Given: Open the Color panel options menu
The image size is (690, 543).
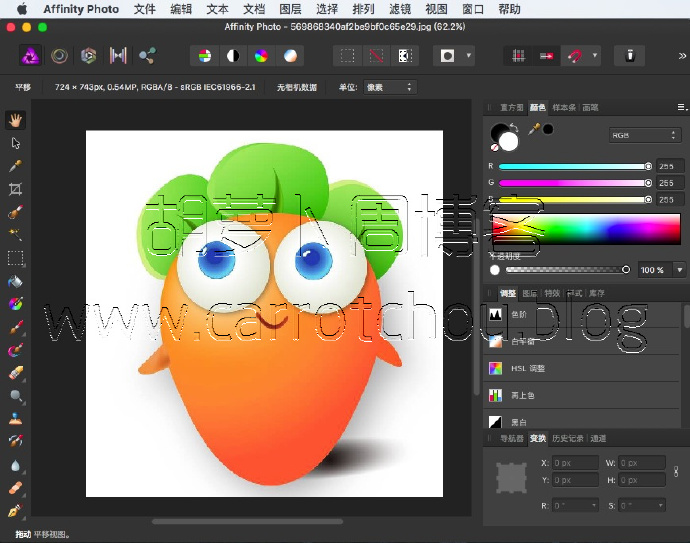Looking at the screenshot, I should [x=681, y=107].
